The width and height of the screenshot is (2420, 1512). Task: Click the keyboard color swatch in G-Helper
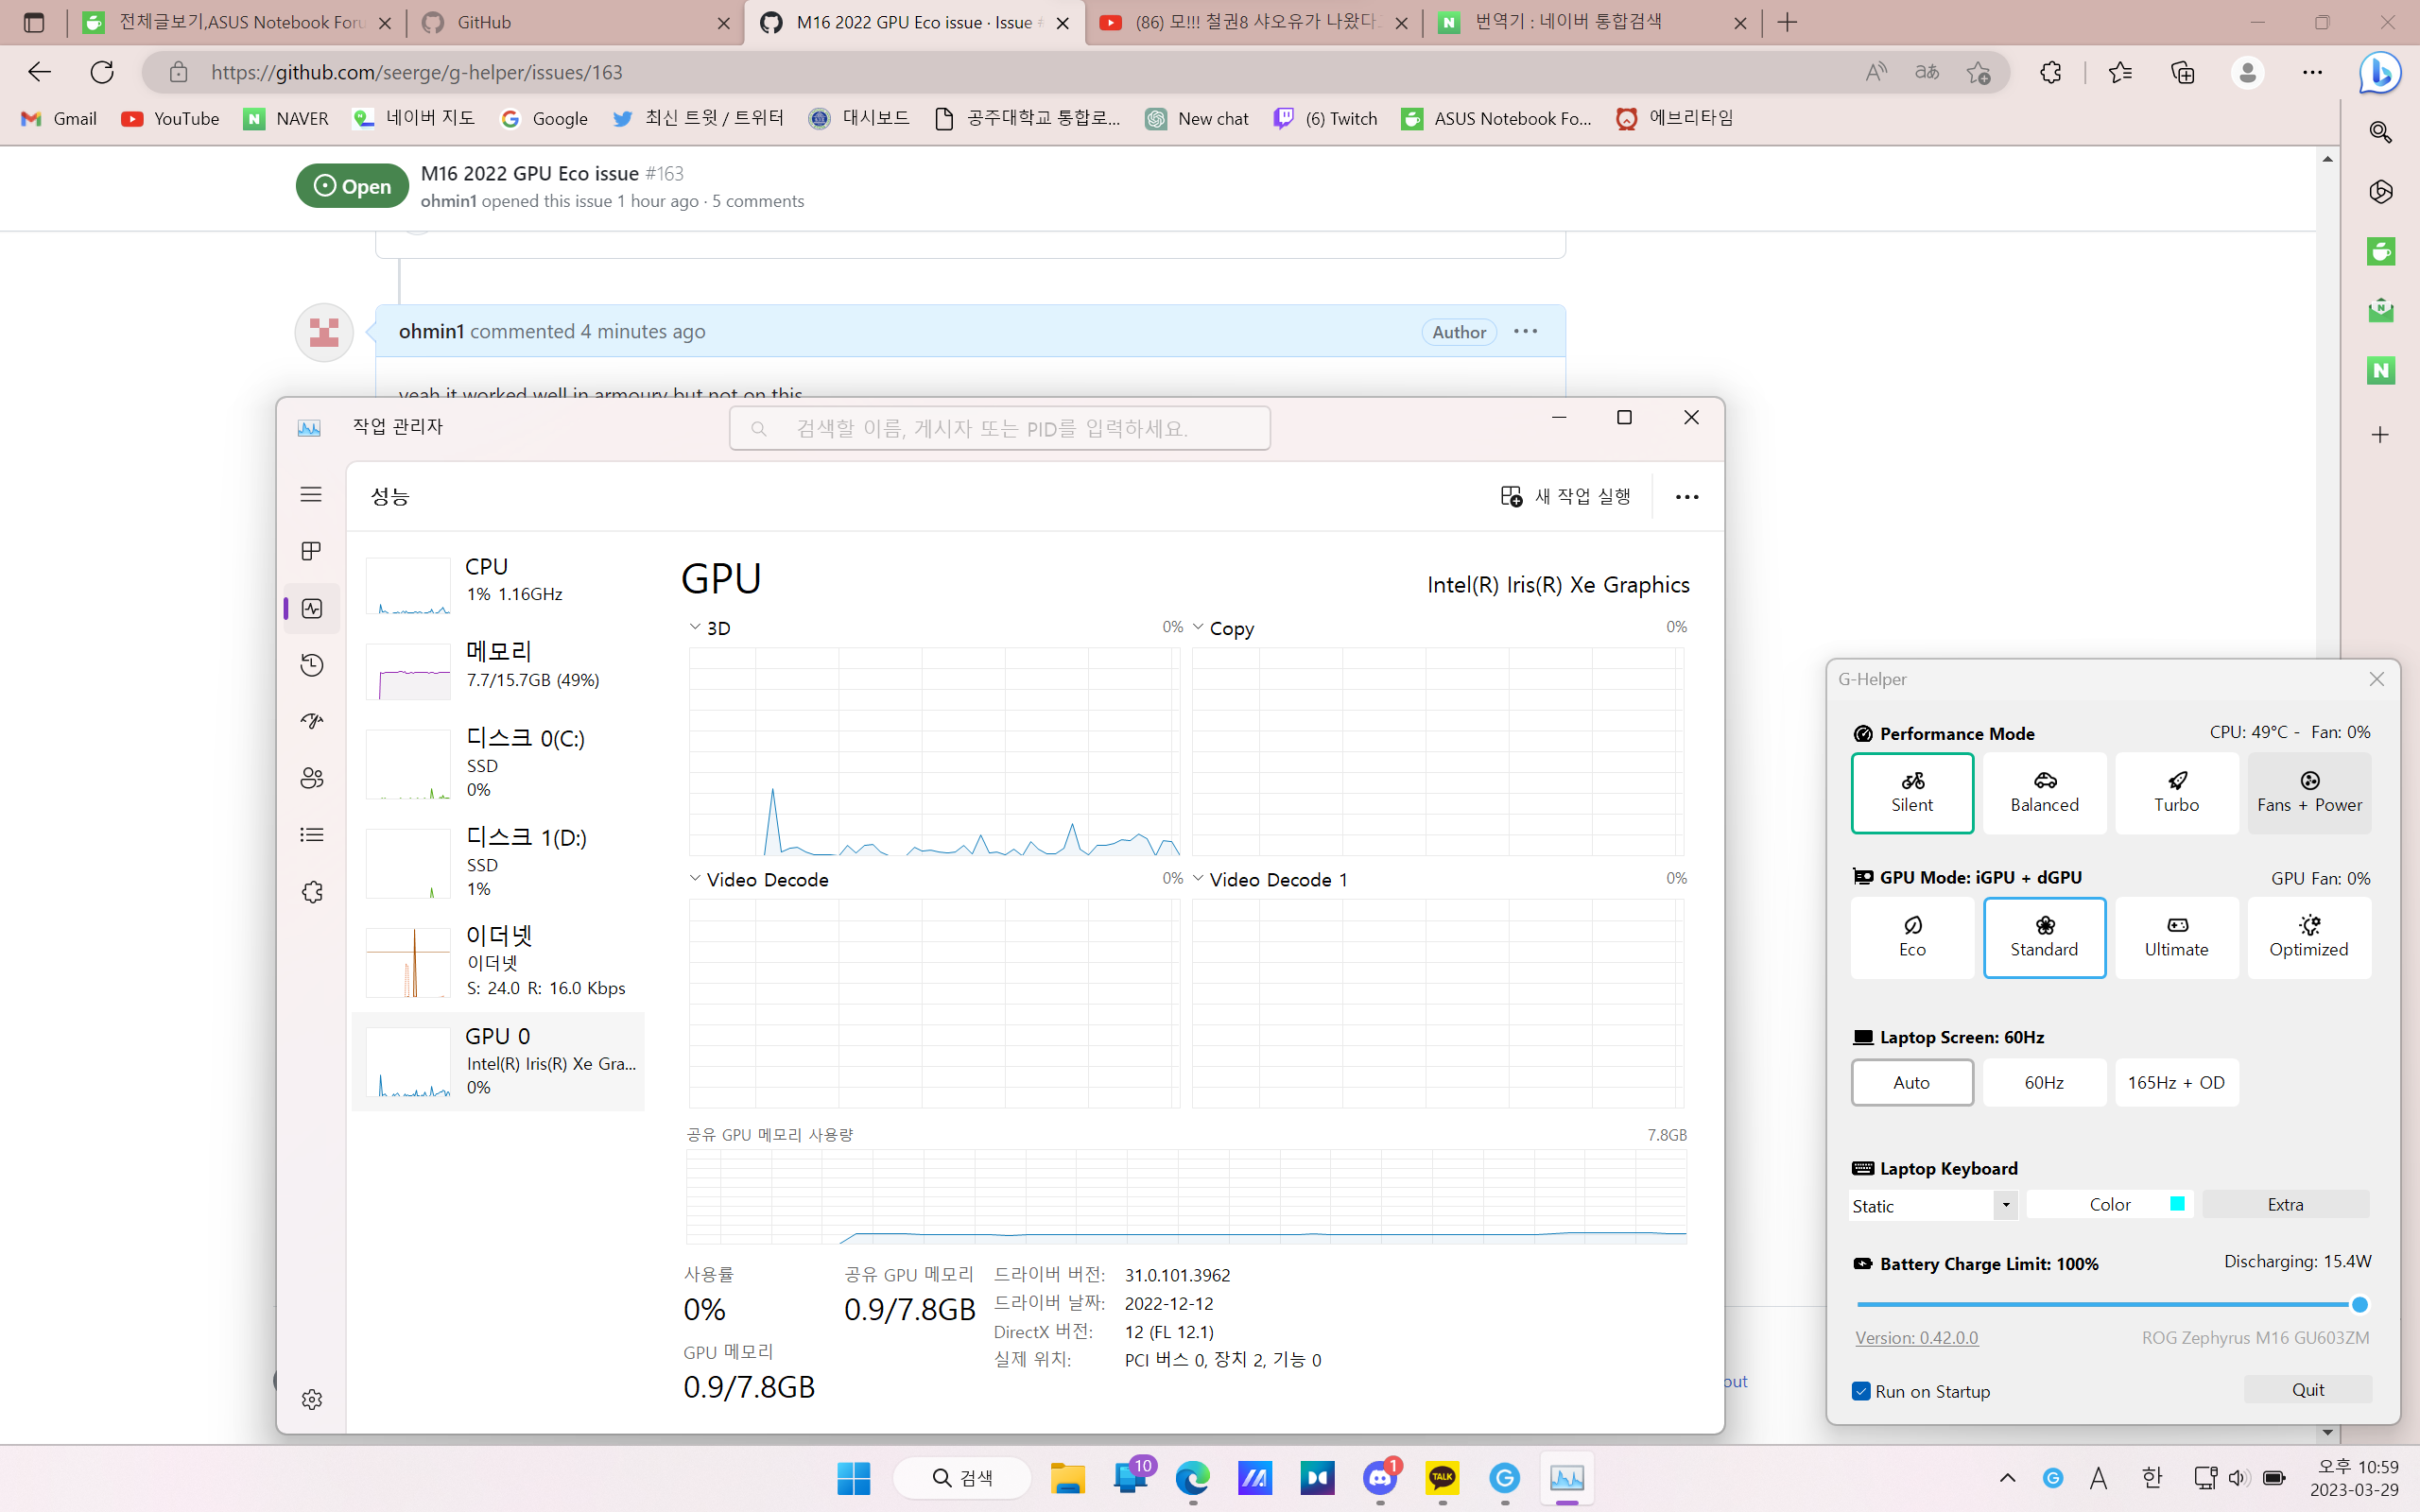(2176, 1203)
